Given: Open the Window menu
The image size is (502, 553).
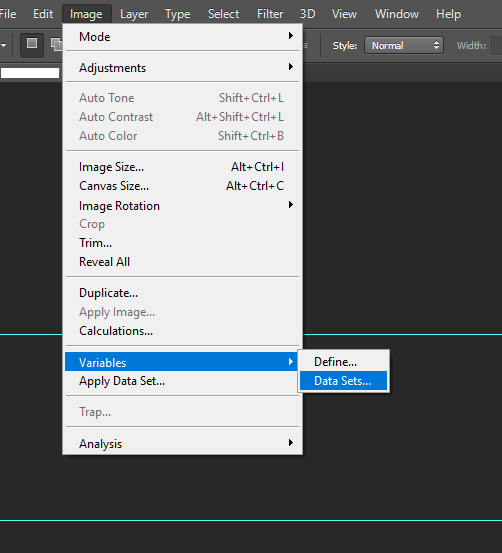Looking at the screenshot, I should pyautogui.click(x=397, y=14).
